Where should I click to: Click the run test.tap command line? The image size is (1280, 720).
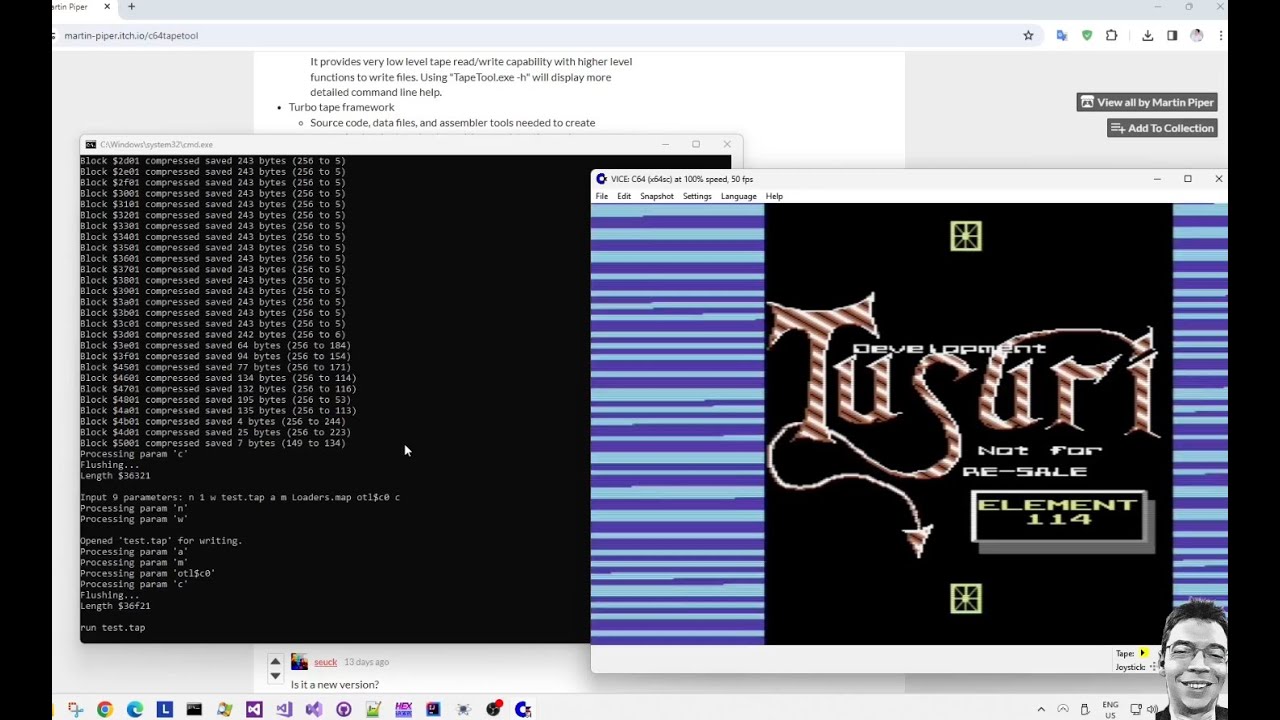(x=113, y=627)
